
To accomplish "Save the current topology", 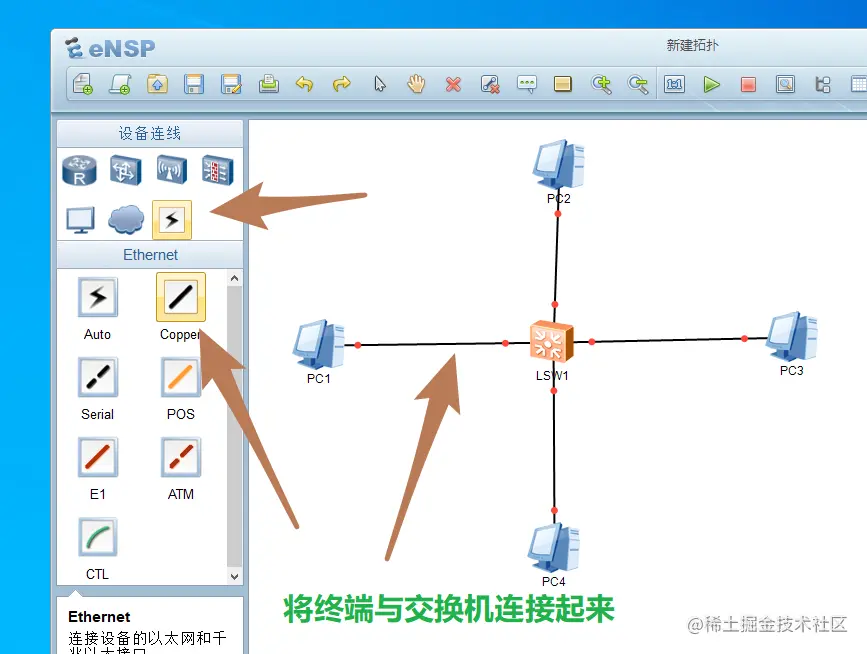I will [x=194, y=84].
